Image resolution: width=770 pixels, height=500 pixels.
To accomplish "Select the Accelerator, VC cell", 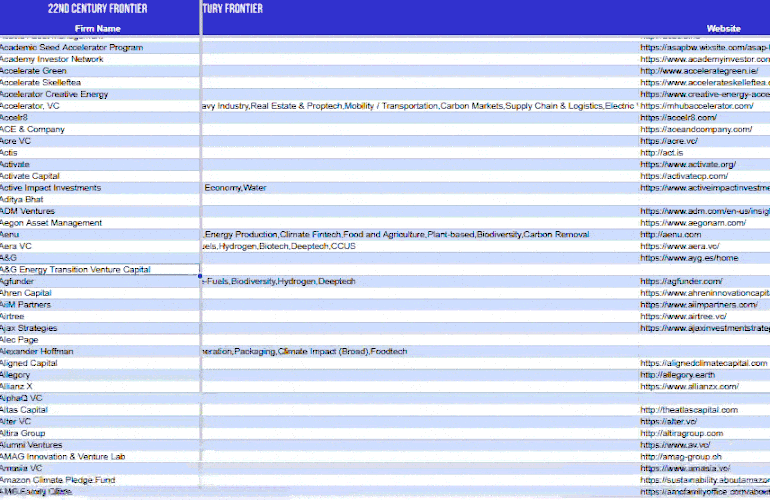I will [x=100, y=106].
